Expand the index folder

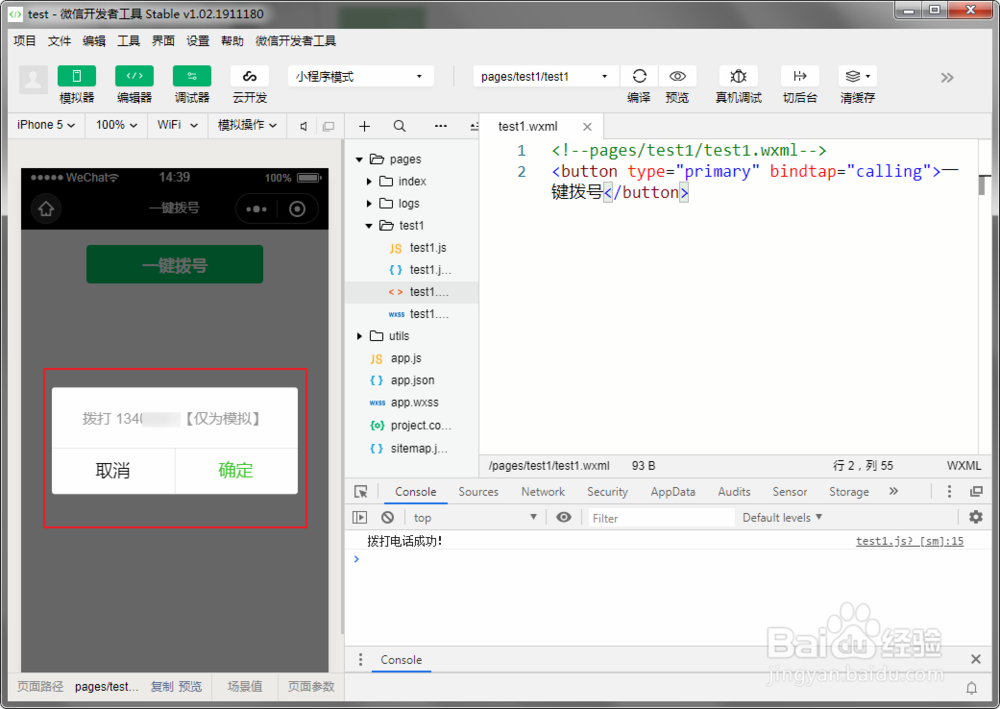(369, 182)
